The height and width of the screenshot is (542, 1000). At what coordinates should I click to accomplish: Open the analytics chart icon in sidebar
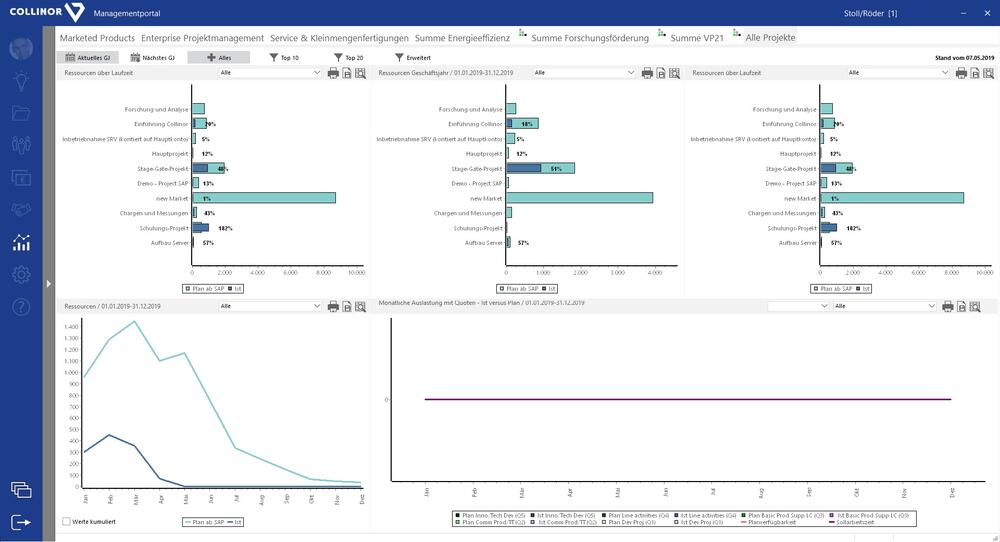[x=21, y=242]
